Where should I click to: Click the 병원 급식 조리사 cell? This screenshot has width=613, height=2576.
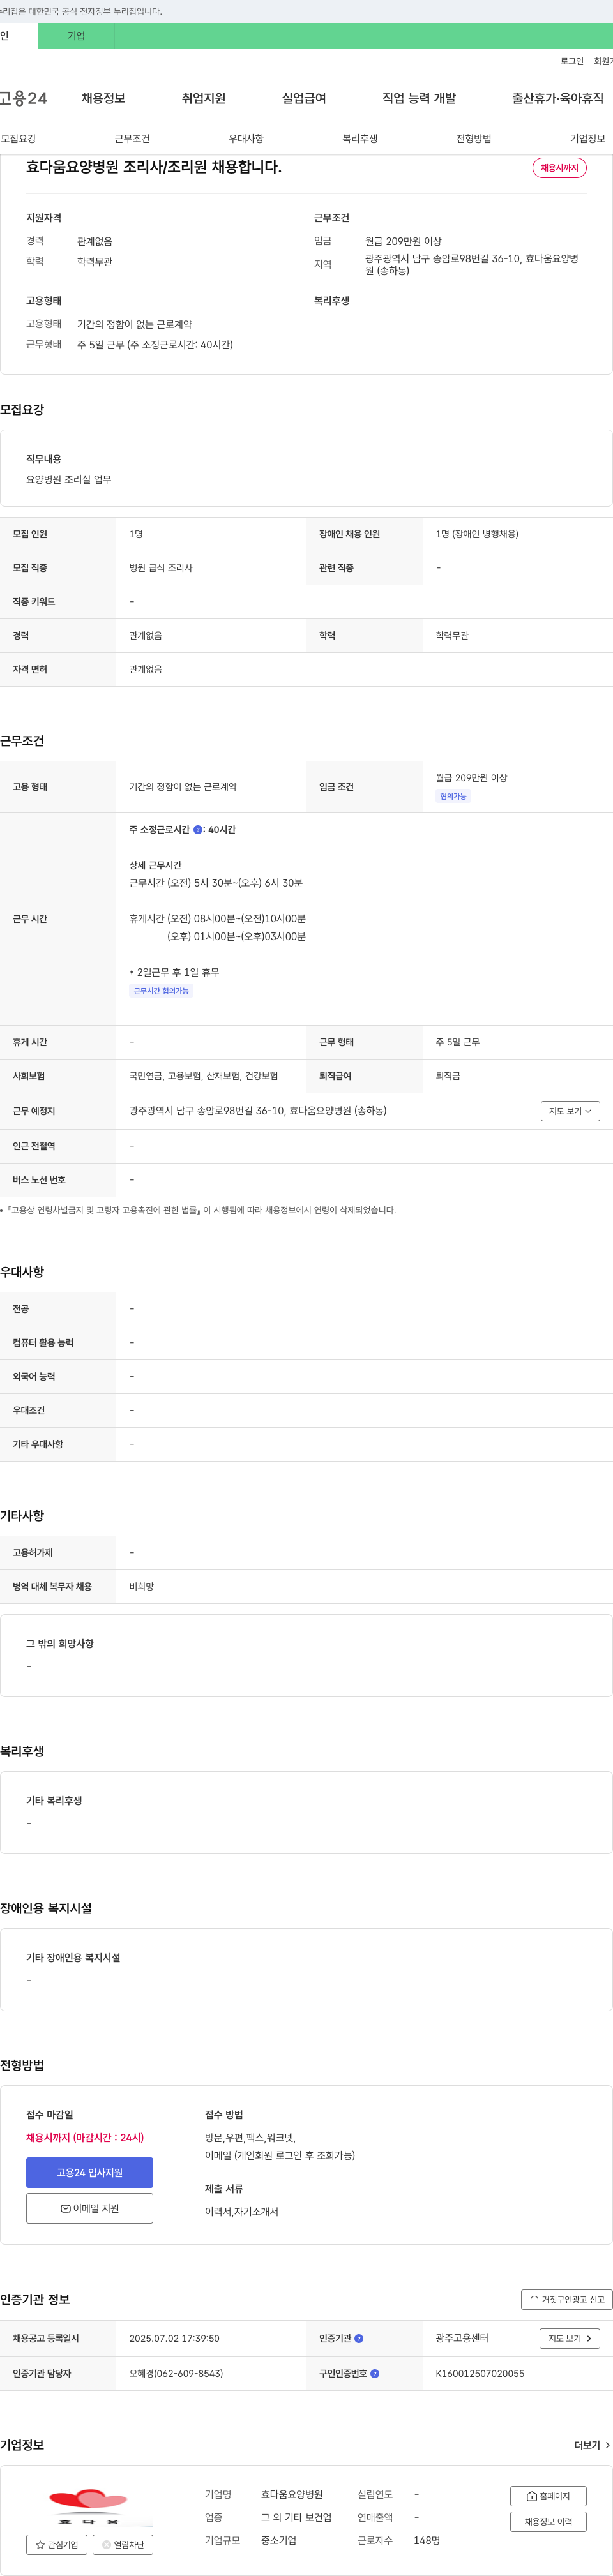(161, 568)
